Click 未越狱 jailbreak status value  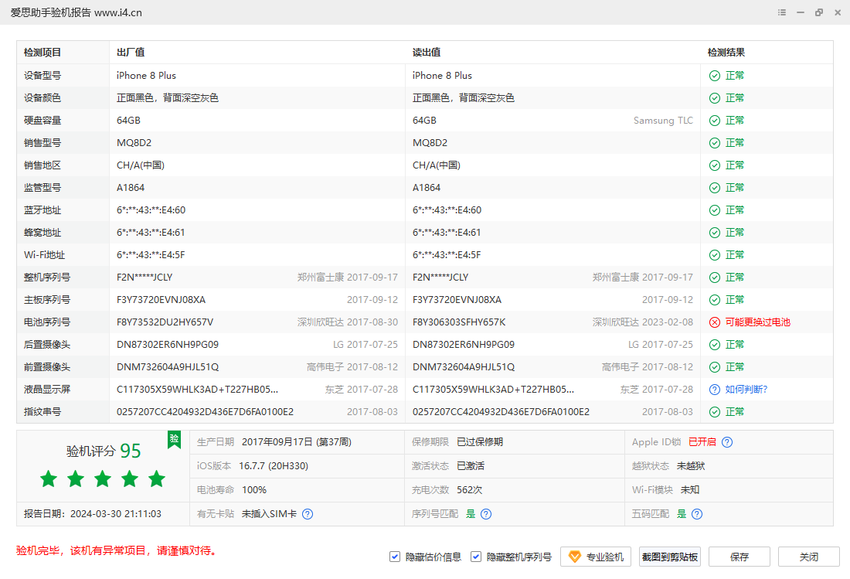pos(691,466)
